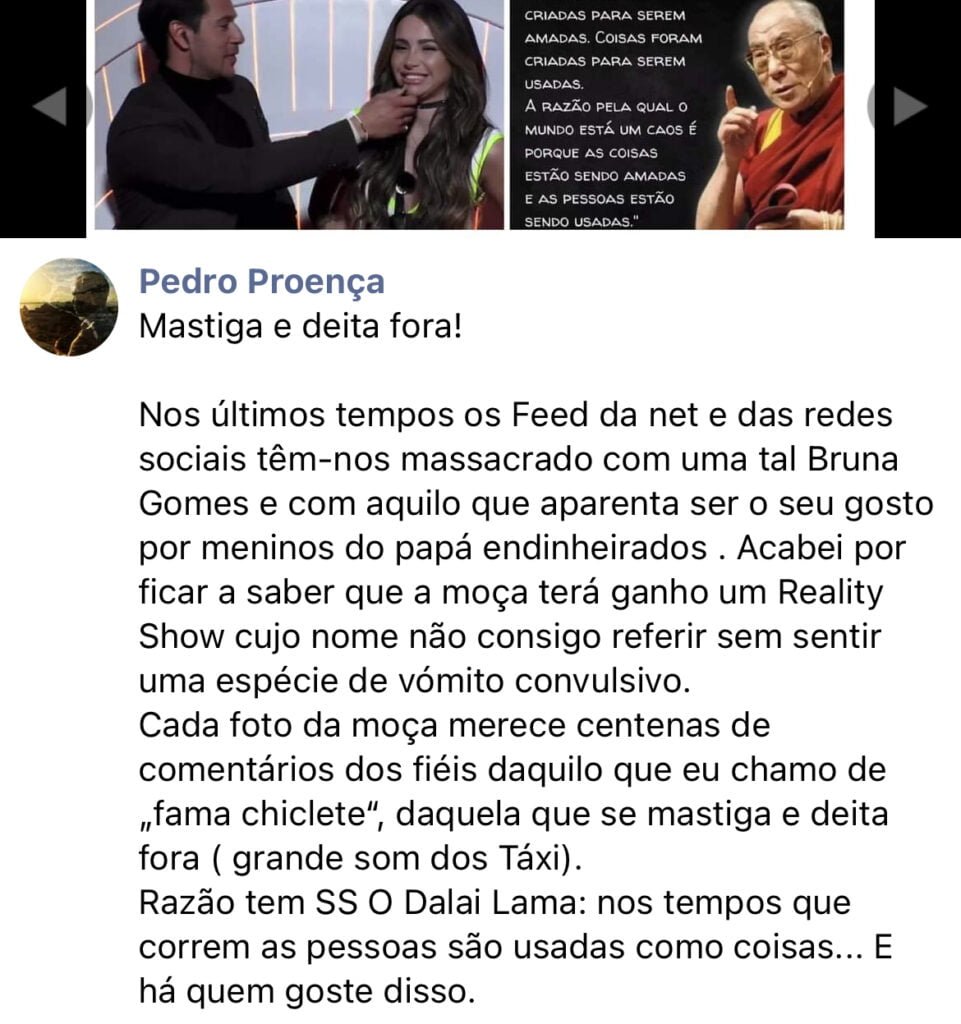Click the sentence 'há quem goste disso.'
The width and height of the screenshot is (961, 1024).
tap(306, 991)
